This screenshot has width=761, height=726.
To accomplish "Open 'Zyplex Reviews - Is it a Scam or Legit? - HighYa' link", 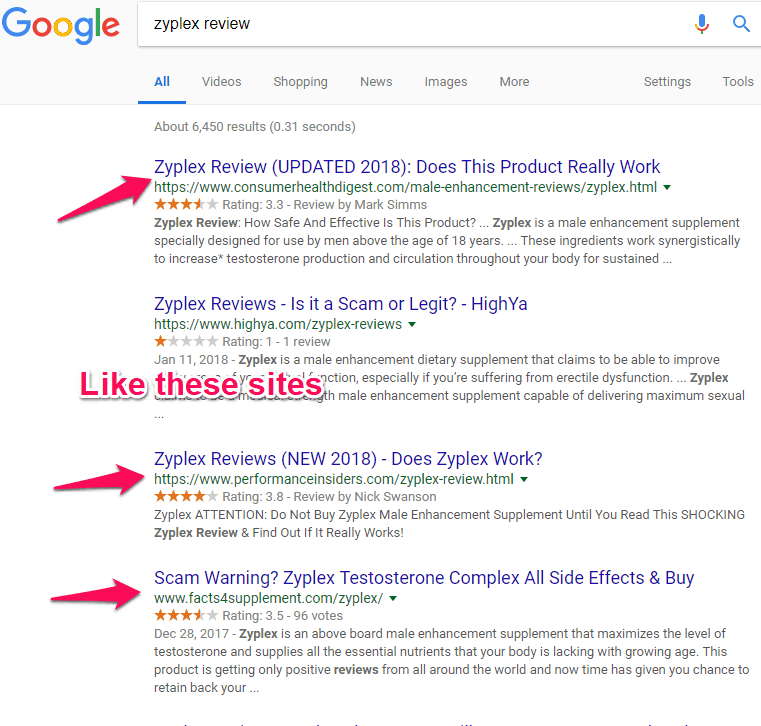I will tap(340, 303).
